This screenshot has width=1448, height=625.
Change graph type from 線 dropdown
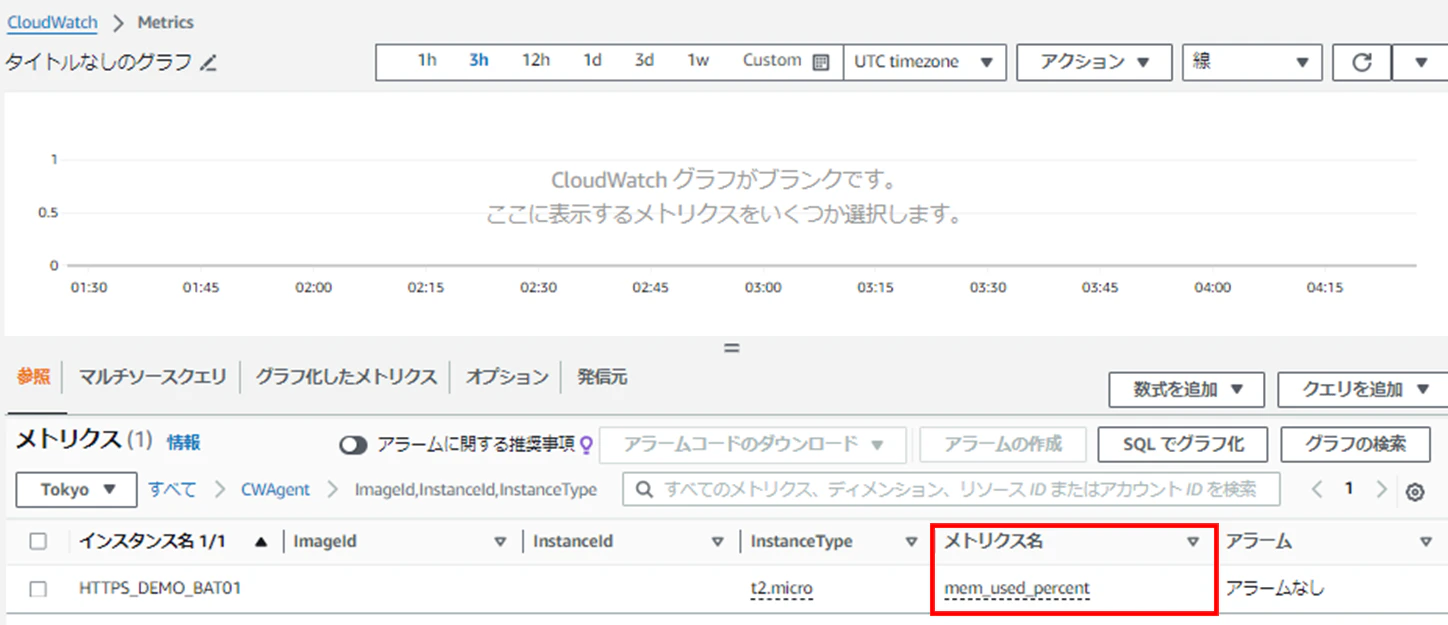point(1252,62)
